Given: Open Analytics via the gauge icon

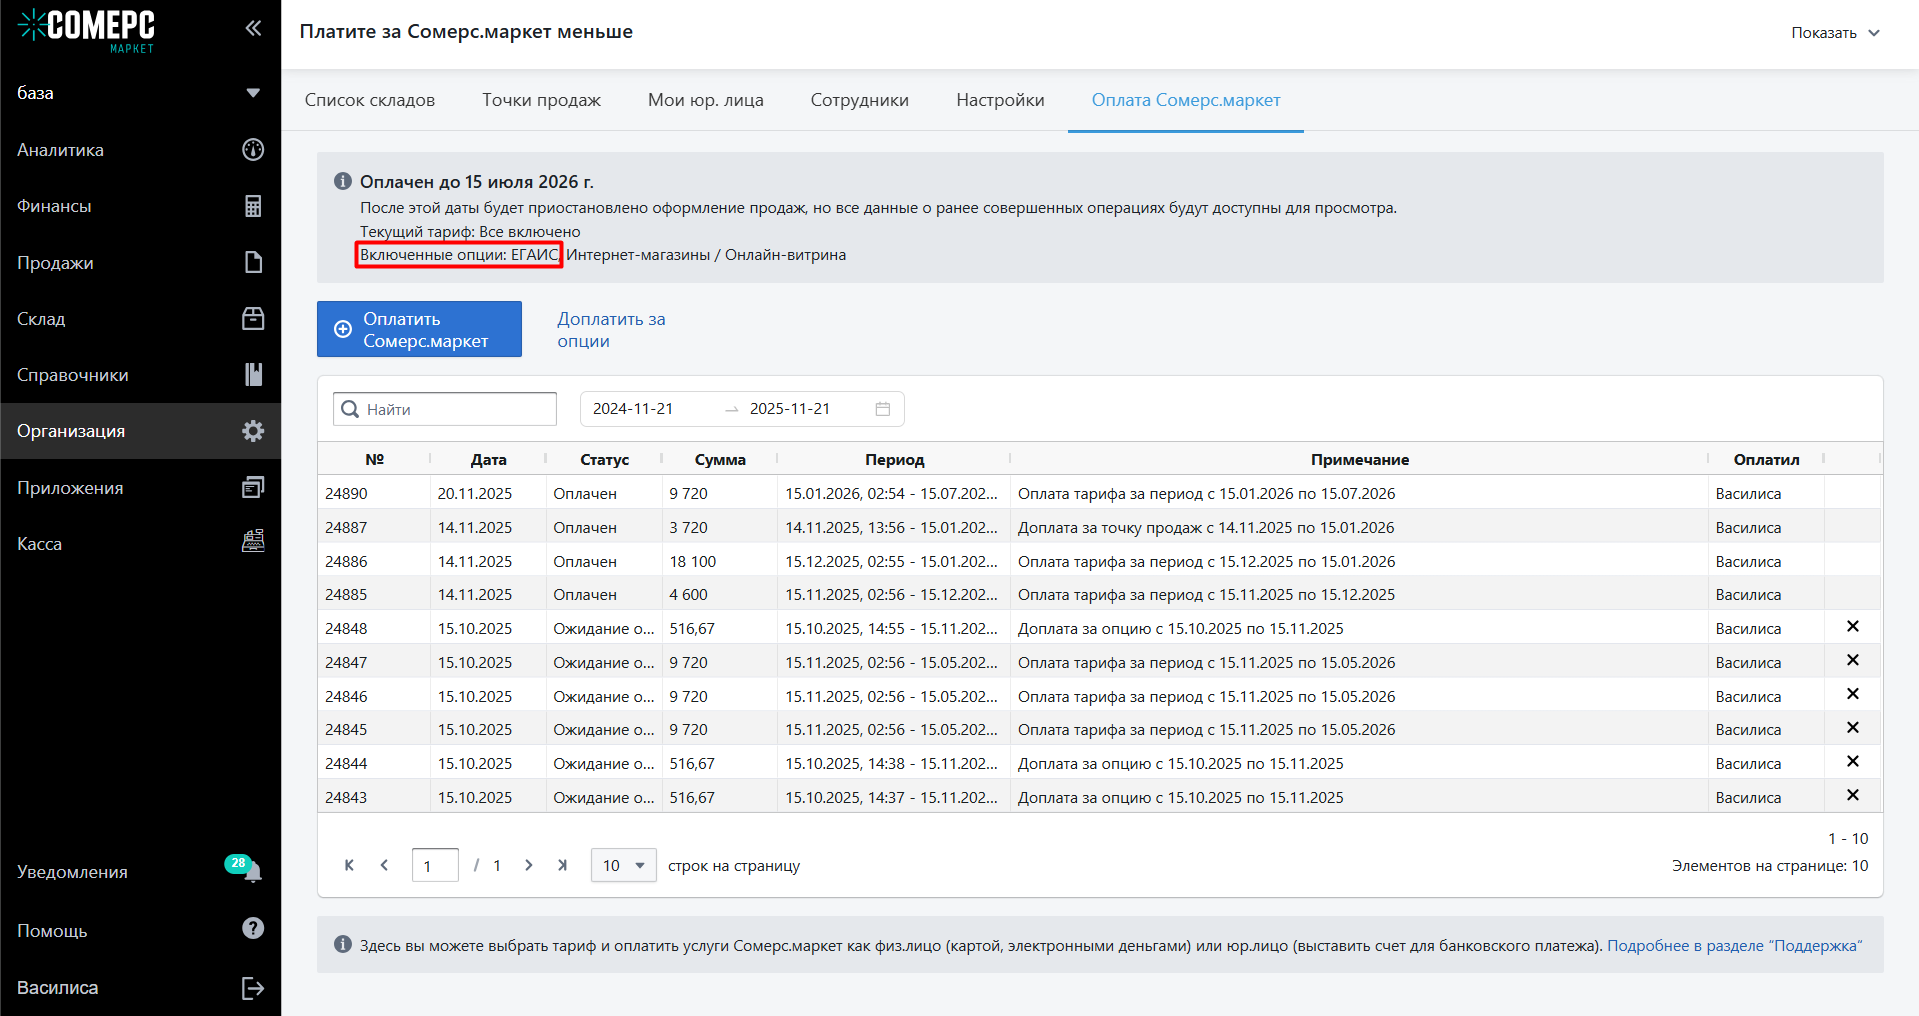Looking at the screenshot, I should (253, 150).
